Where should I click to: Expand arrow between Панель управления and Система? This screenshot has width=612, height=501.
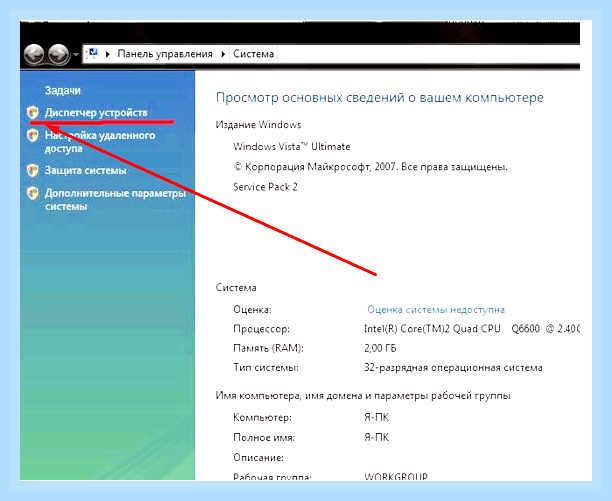(223, 54)
